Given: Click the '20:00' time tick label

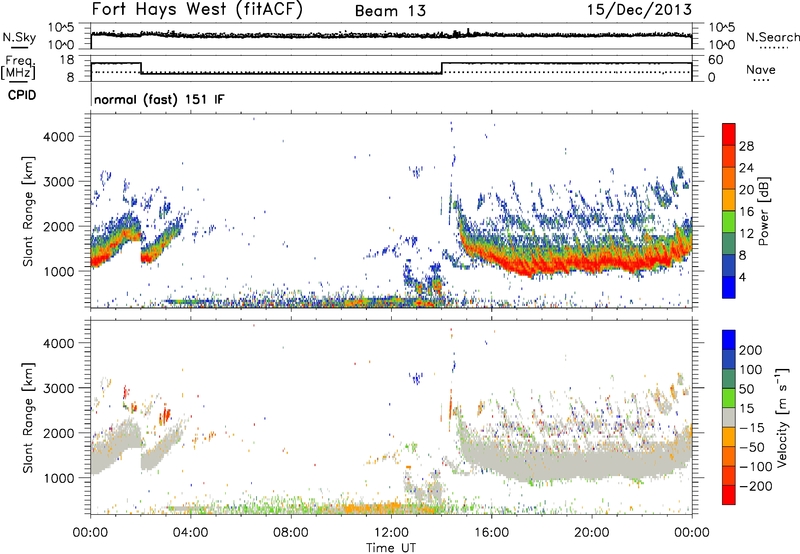Looking at the screenshot, I should click(591, 533).
